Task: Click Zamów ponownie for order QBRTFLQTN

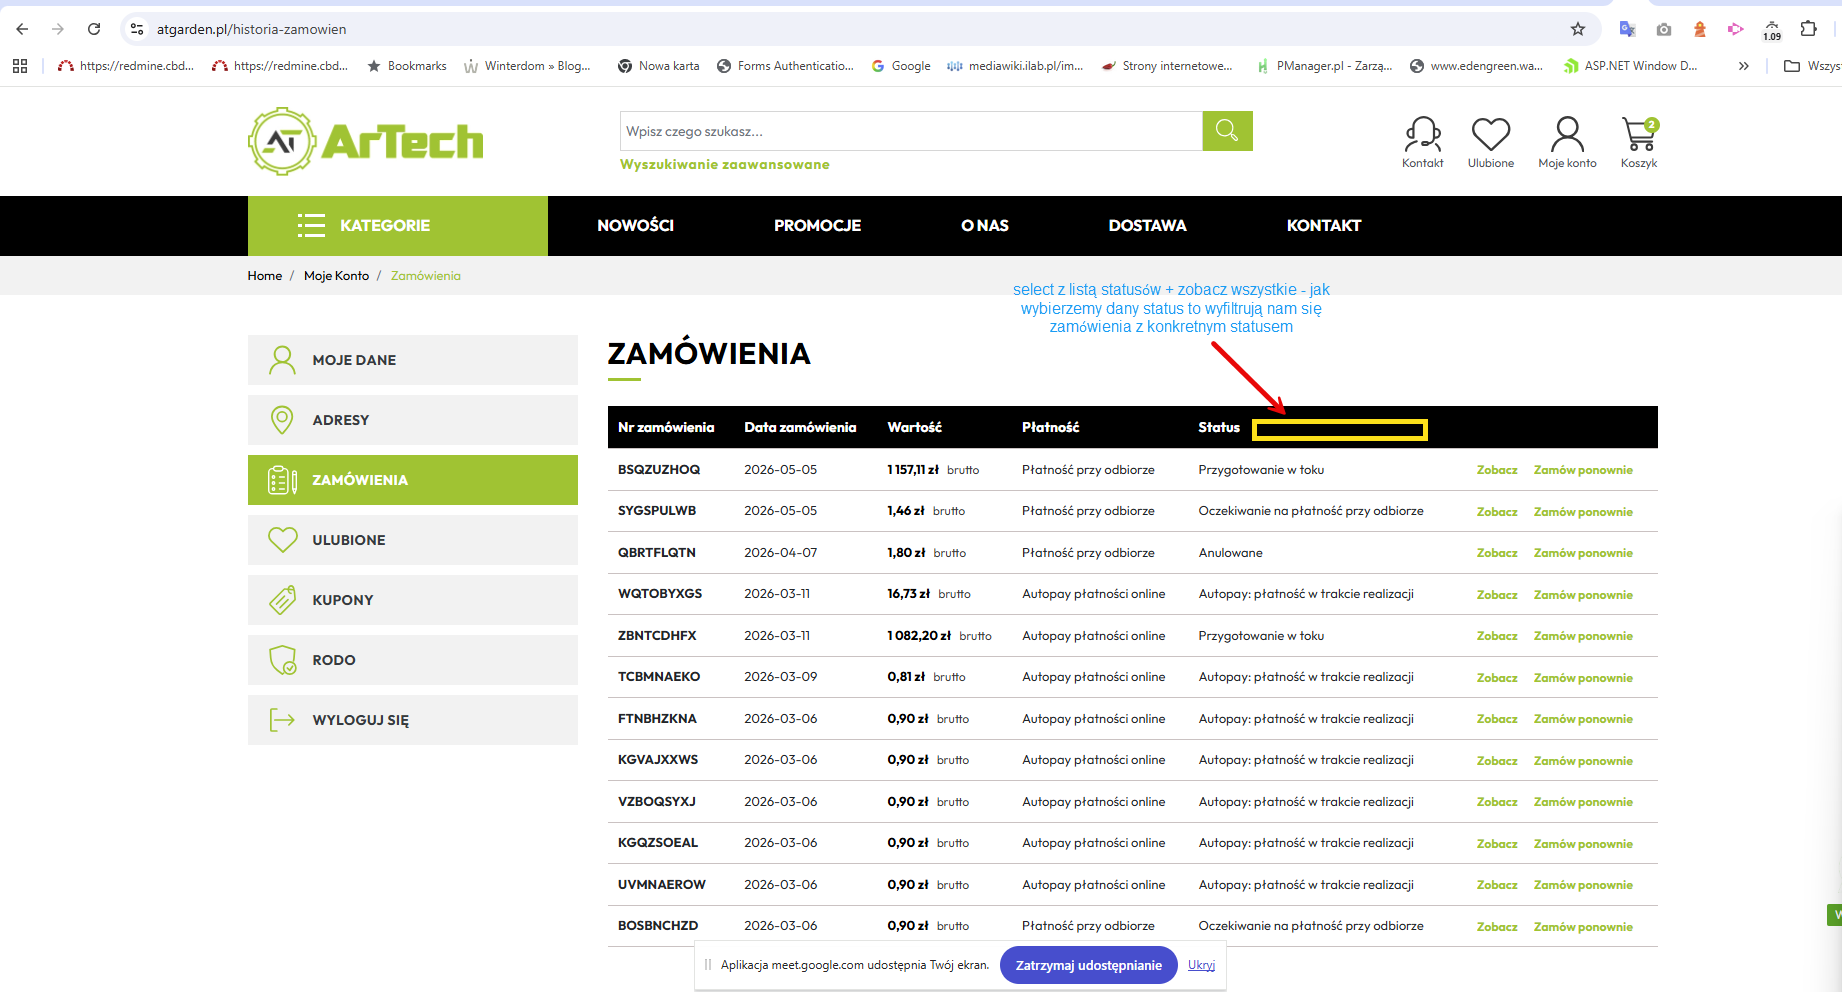Action: pos(1583,553)
